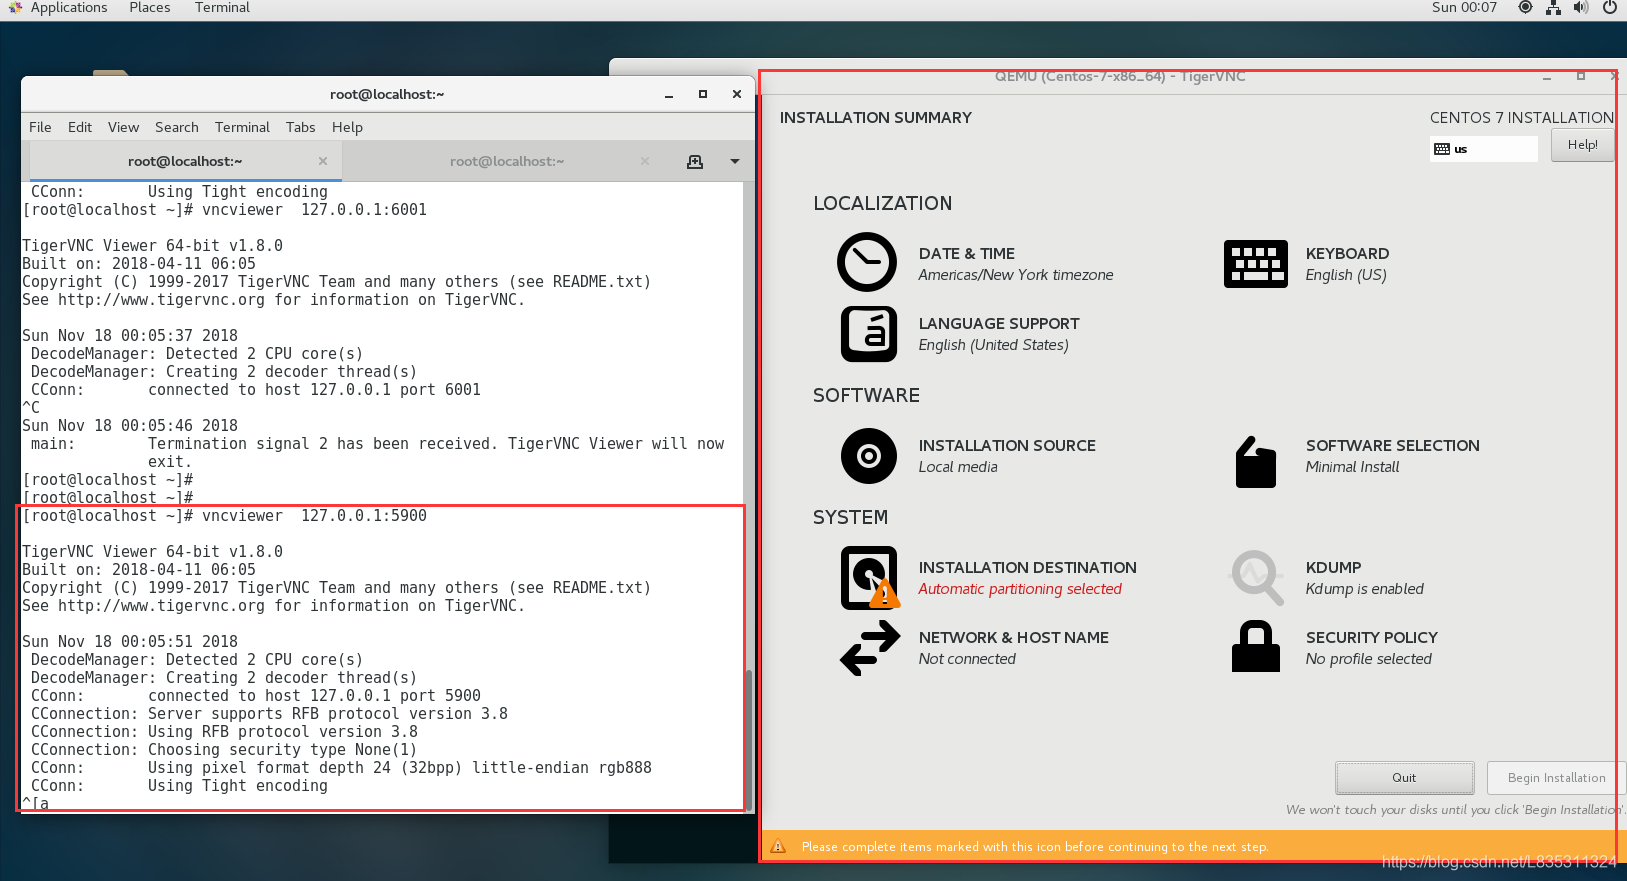Click 'Kdump is enabled' text
The height and width of the screenshot is (881, 1627).
(x=1364, y=589)
